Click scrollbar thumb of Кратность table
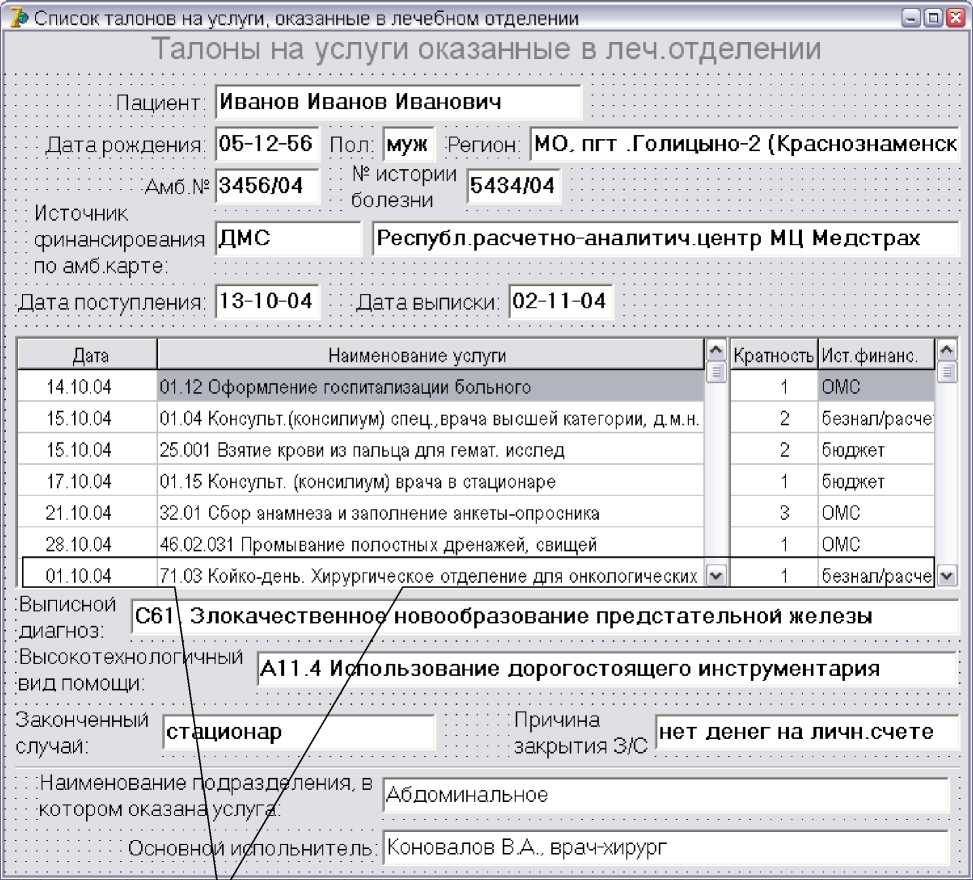The width and height of the screenshot is (973, 880). [946, 372]
